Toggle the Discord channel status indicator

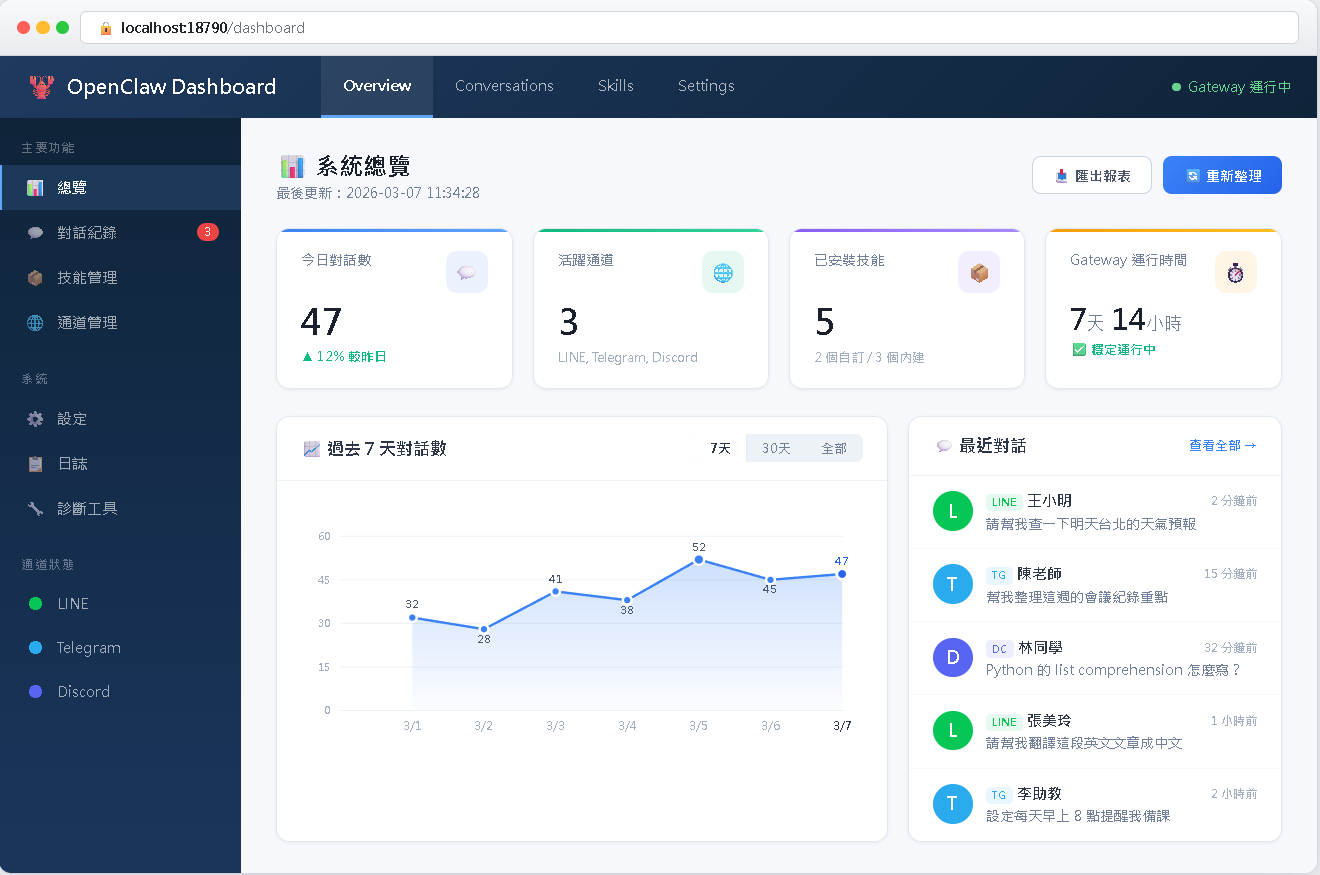pyautogui.click(x=35, y=691)
